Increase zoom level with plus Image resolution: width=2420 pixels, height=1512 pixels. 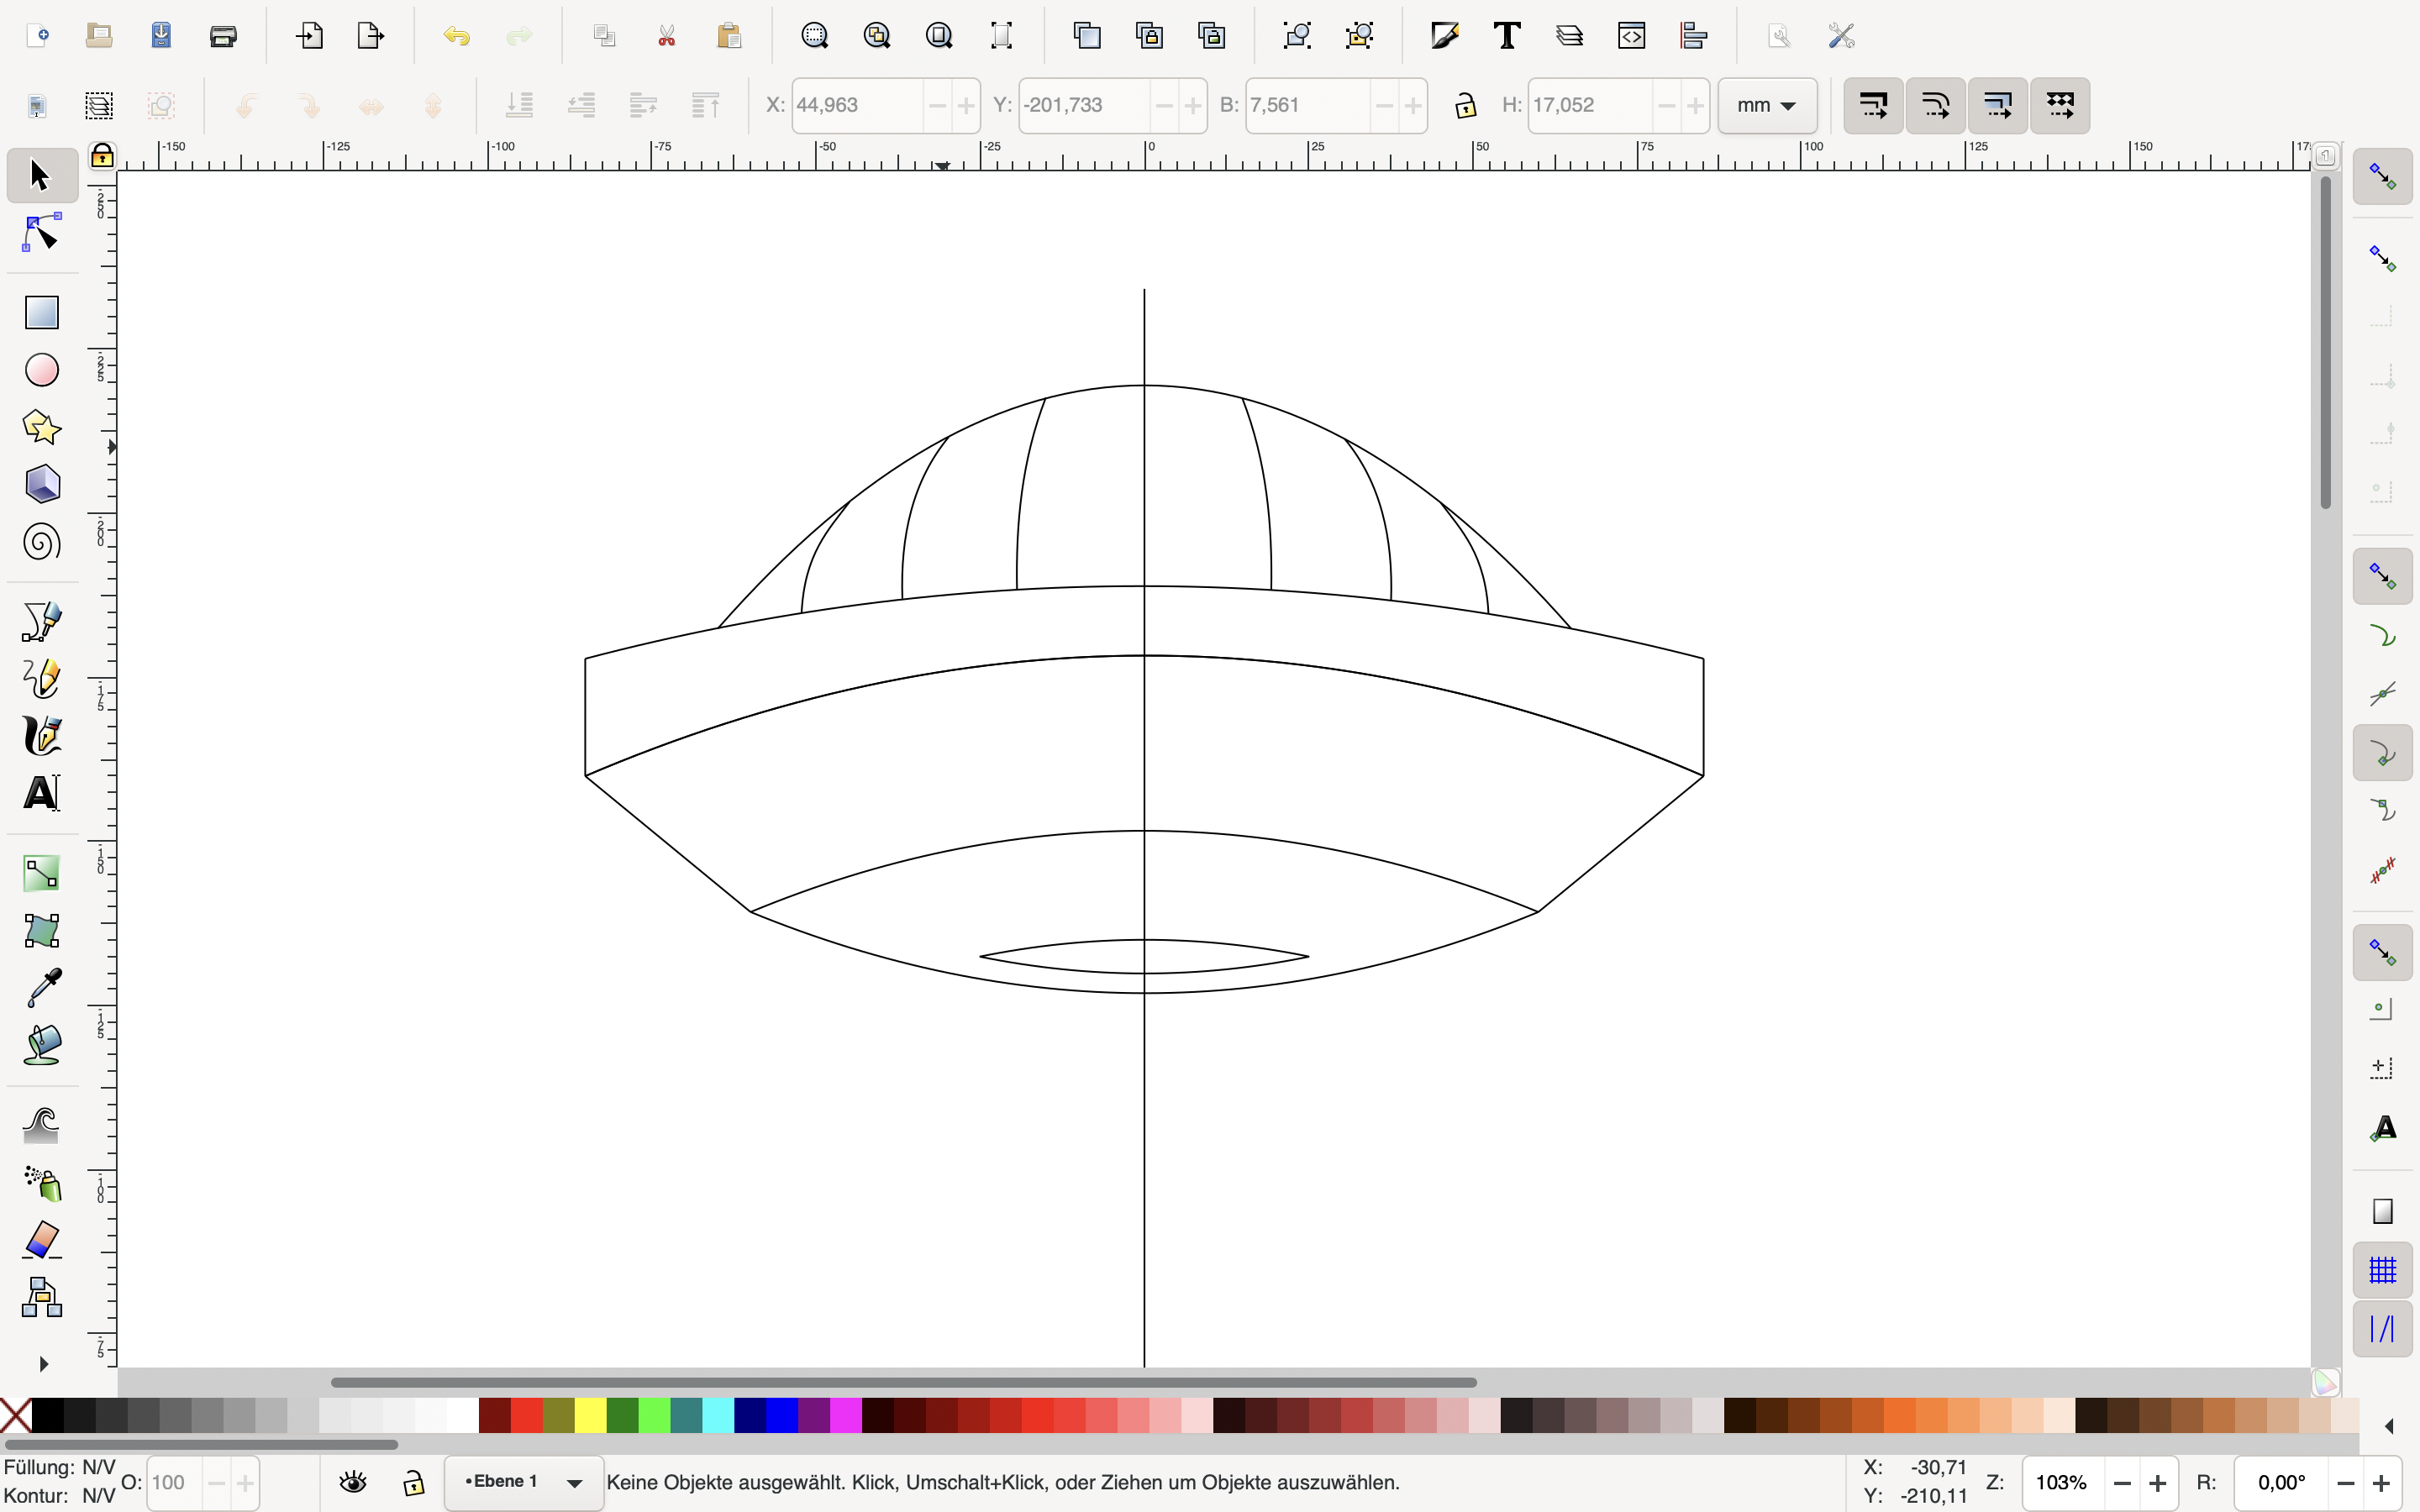(2157, 1483)
